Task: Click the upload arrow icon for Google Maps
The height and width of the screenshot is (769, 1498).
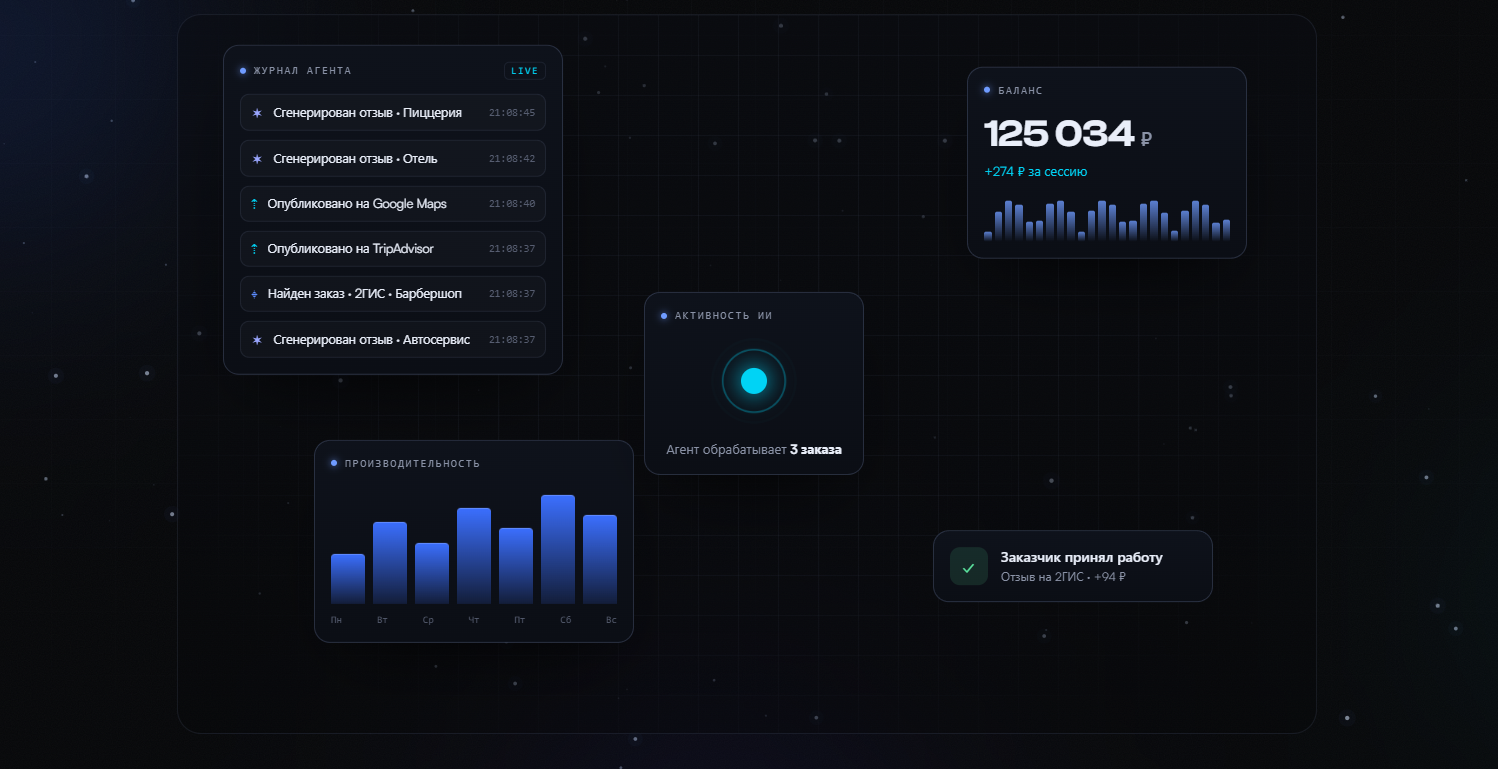Action: pos(254,204)
